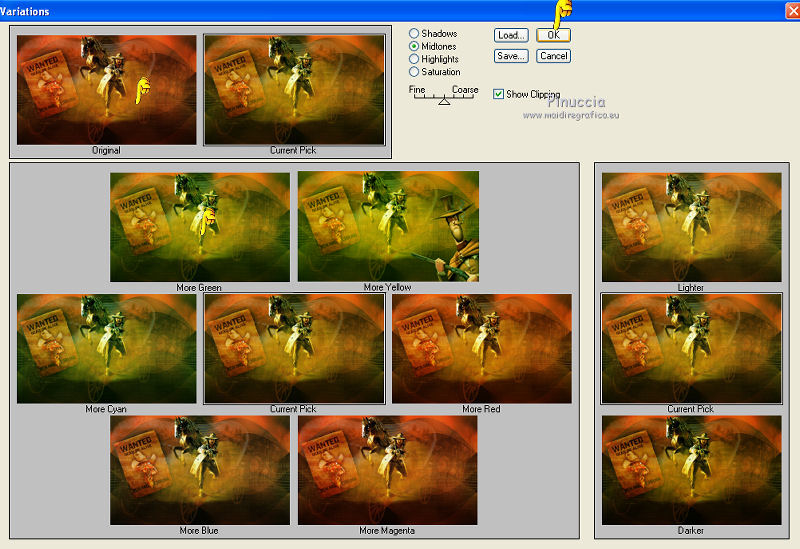The height and width of the screenshot is (549, 800).
Task: Click the top Current Pick thumbnail
Action: coord(294,90)
